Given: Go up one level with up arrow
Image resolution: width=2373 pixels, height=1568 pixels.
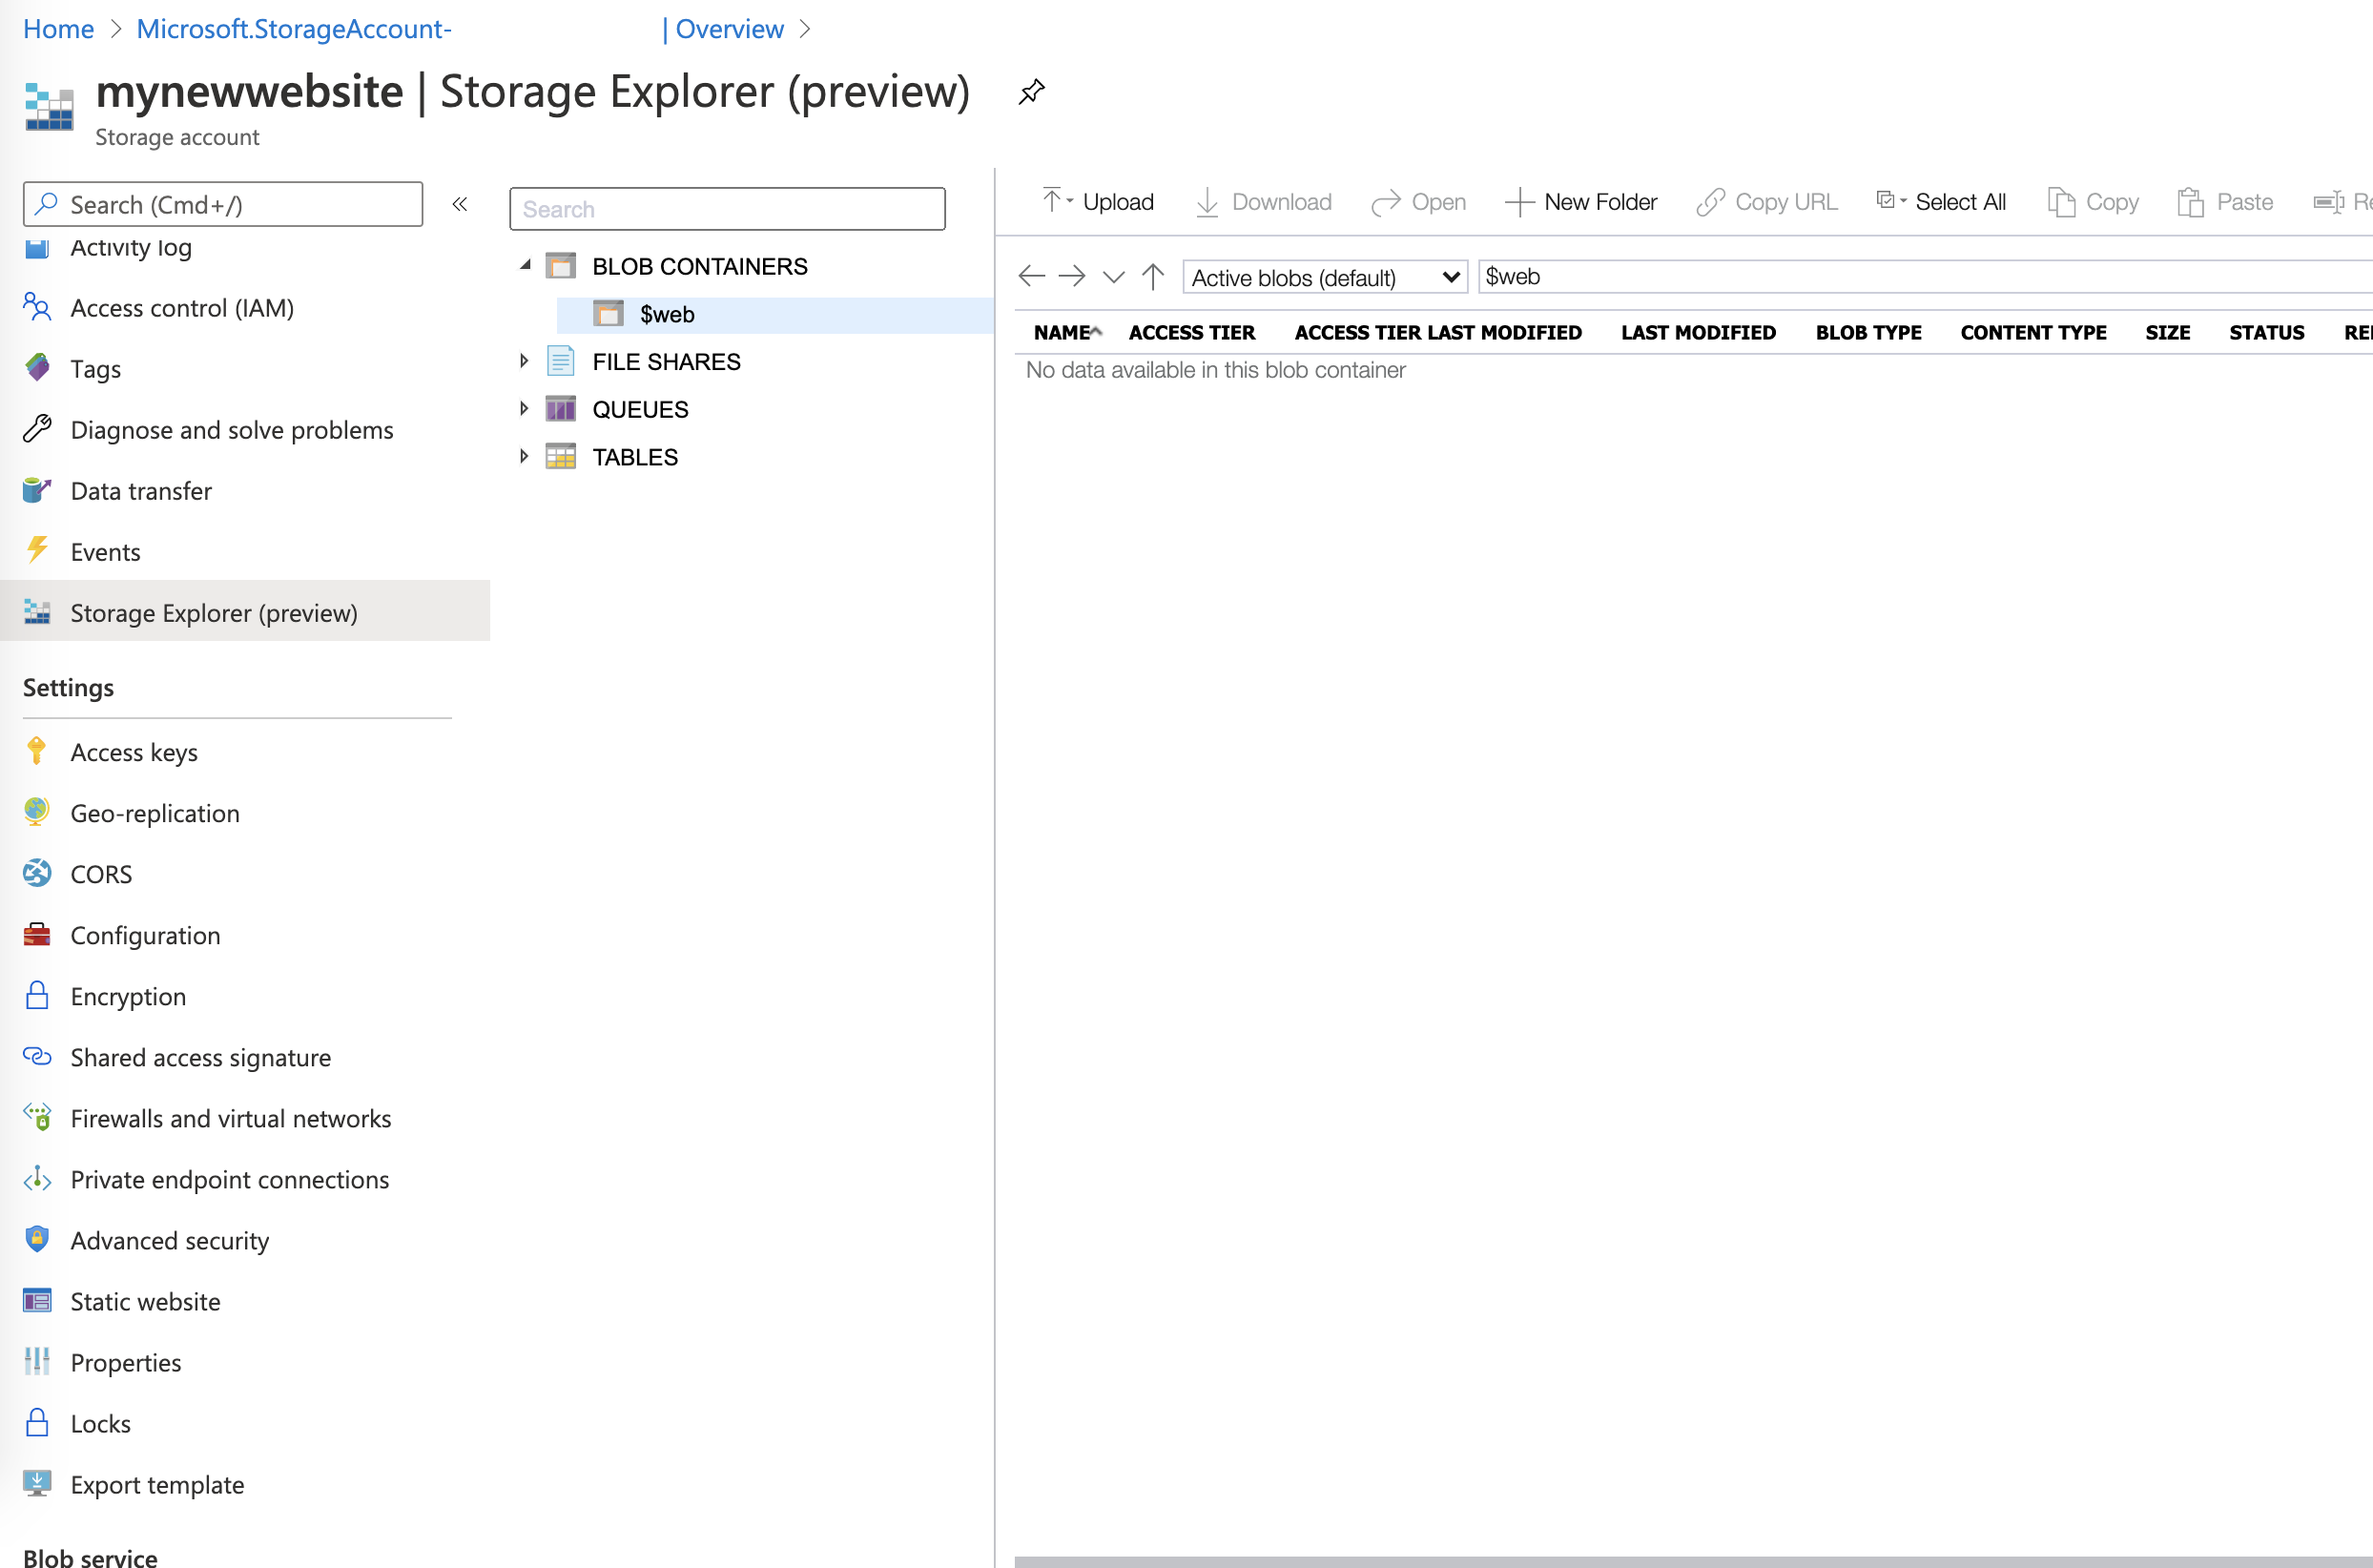Looking at the screenshot, I should [1153, 276].
